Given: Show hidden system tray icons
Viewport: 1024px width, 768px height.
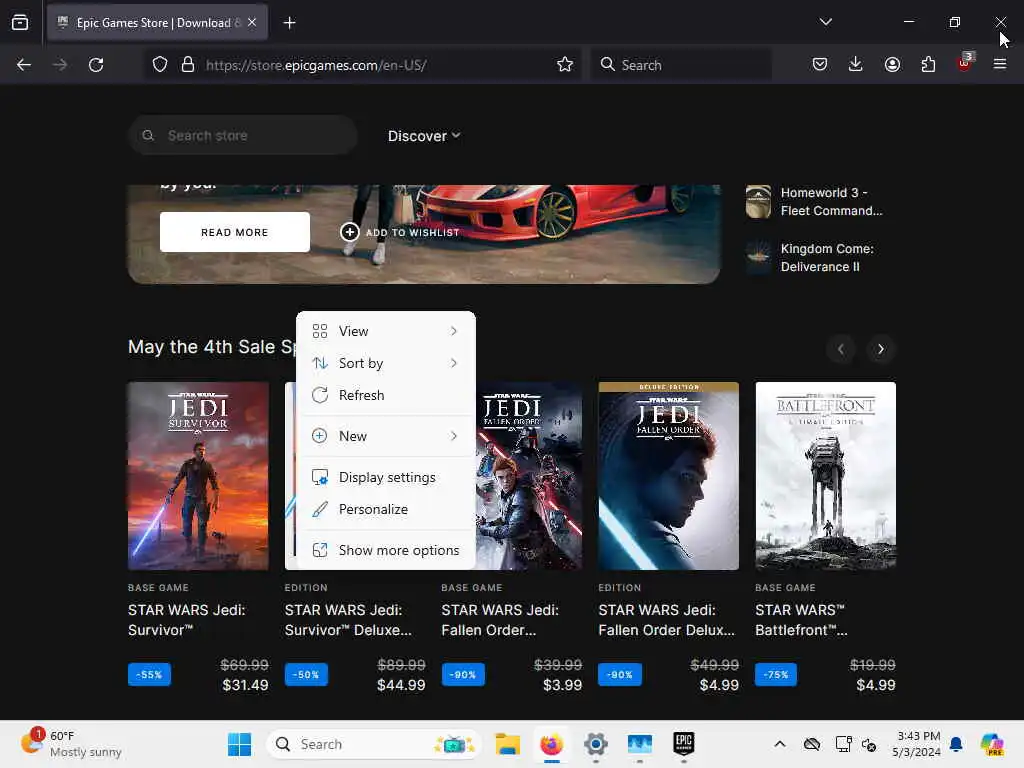Looking at the screenshot, I should point(780,744).
